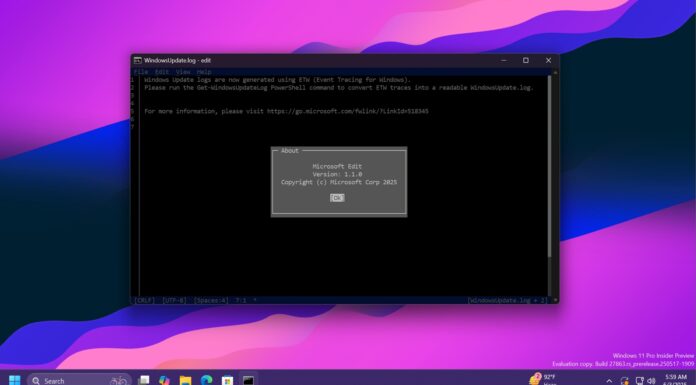Launch Copilot from the taskbar

(x=165, y=380)
